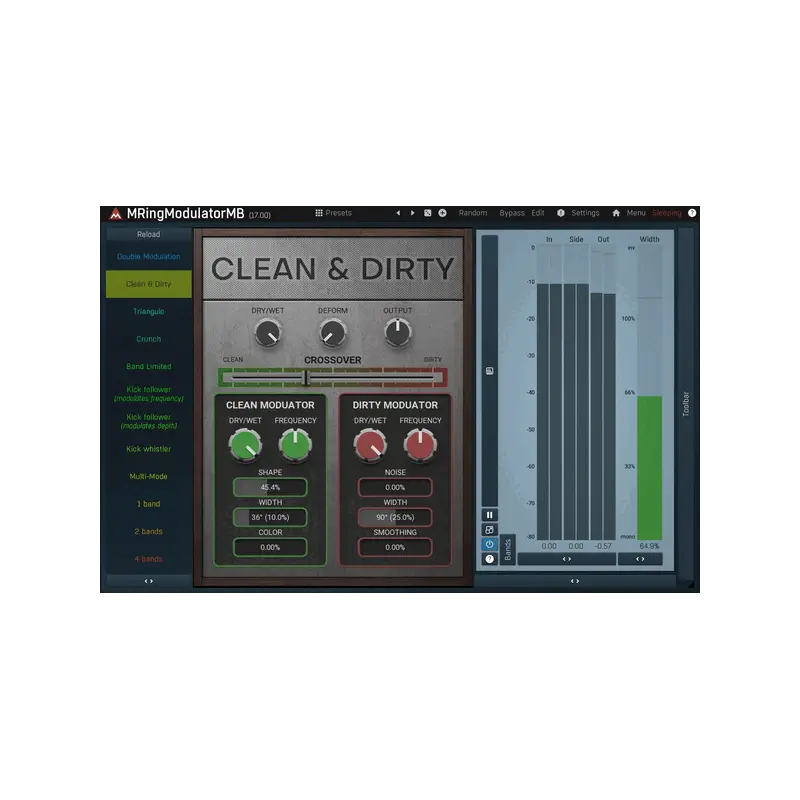This screenshot has width=800, height=800.
Task: Open the Menu button
Action: tap(636, 213)
